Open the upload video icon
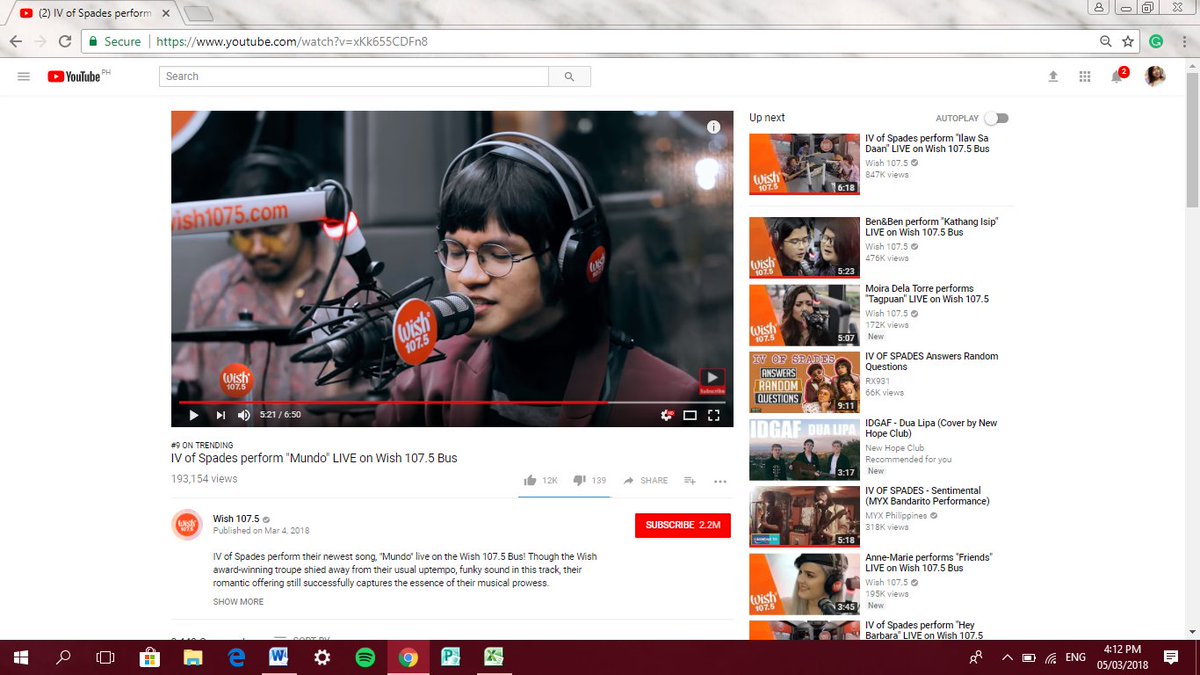 tap(1053, 76)
